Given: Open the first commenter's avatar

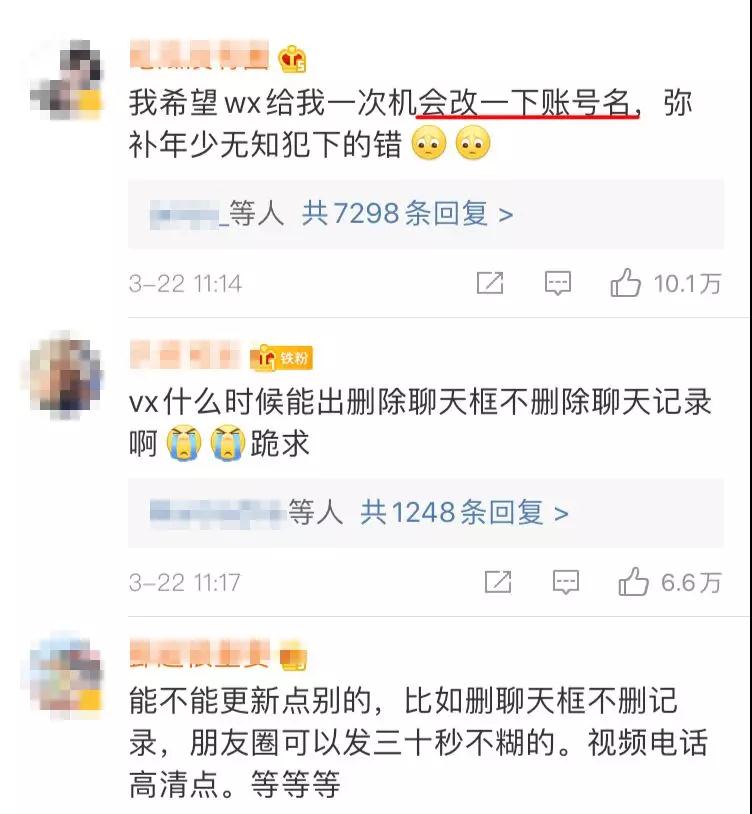Looking at the screenshot, I should point(66,78).
